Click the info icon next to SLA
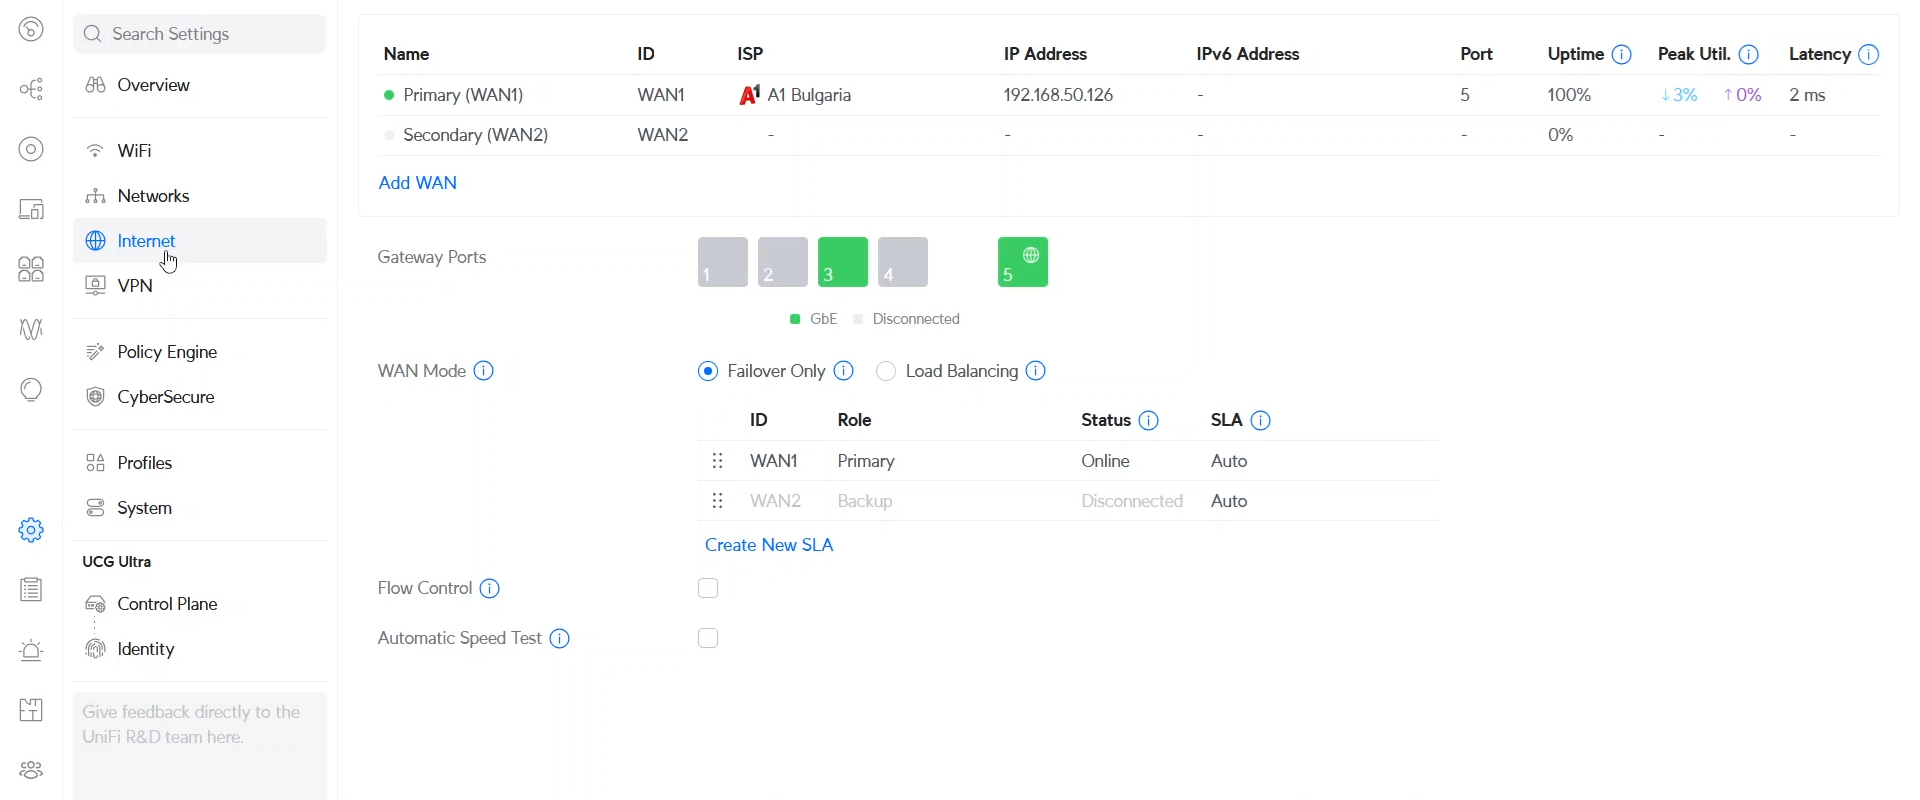The height and width of the screenshot is (800, 1920). pos(1261,421)
